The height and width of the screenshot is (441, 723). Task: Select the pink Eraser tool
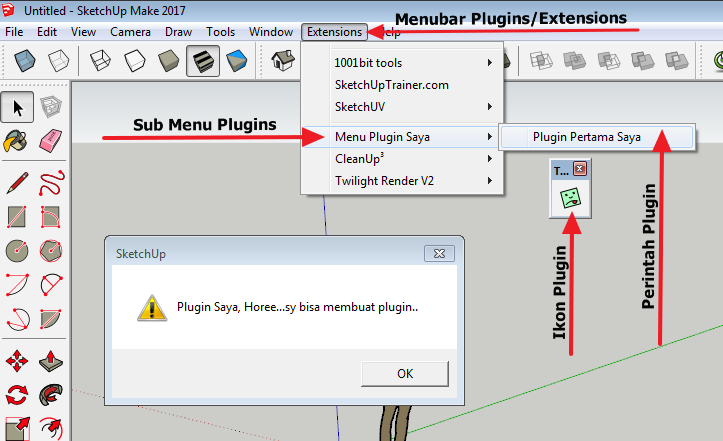pos(50,141)
